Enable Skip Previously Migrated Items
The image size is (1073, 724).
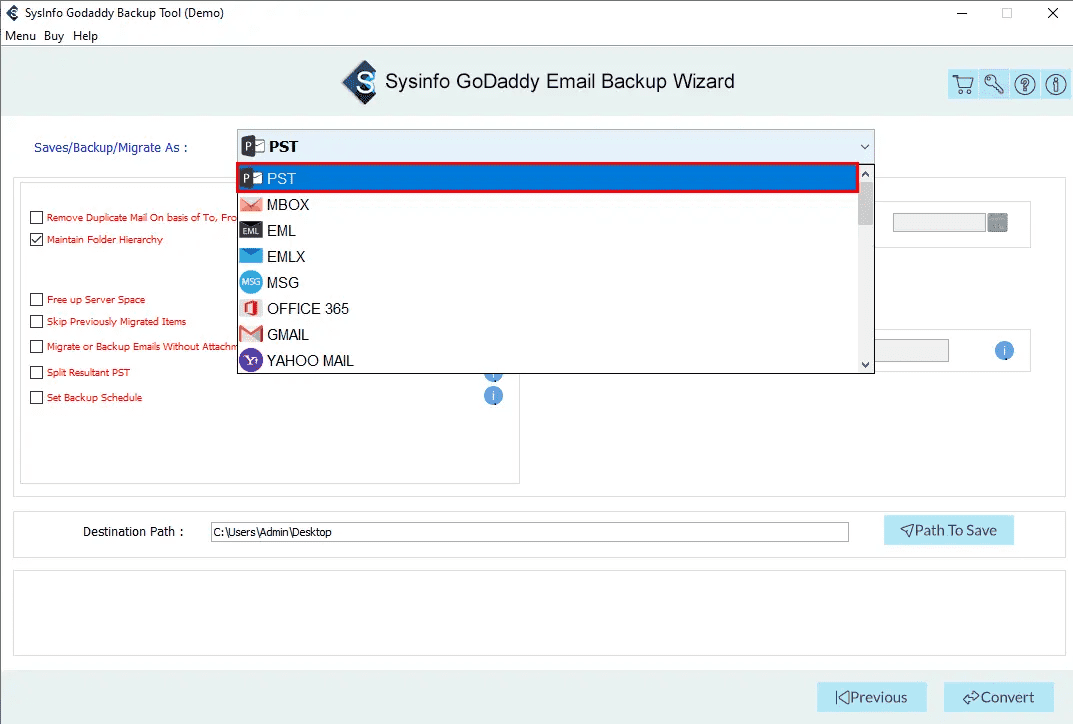(36, 321)
